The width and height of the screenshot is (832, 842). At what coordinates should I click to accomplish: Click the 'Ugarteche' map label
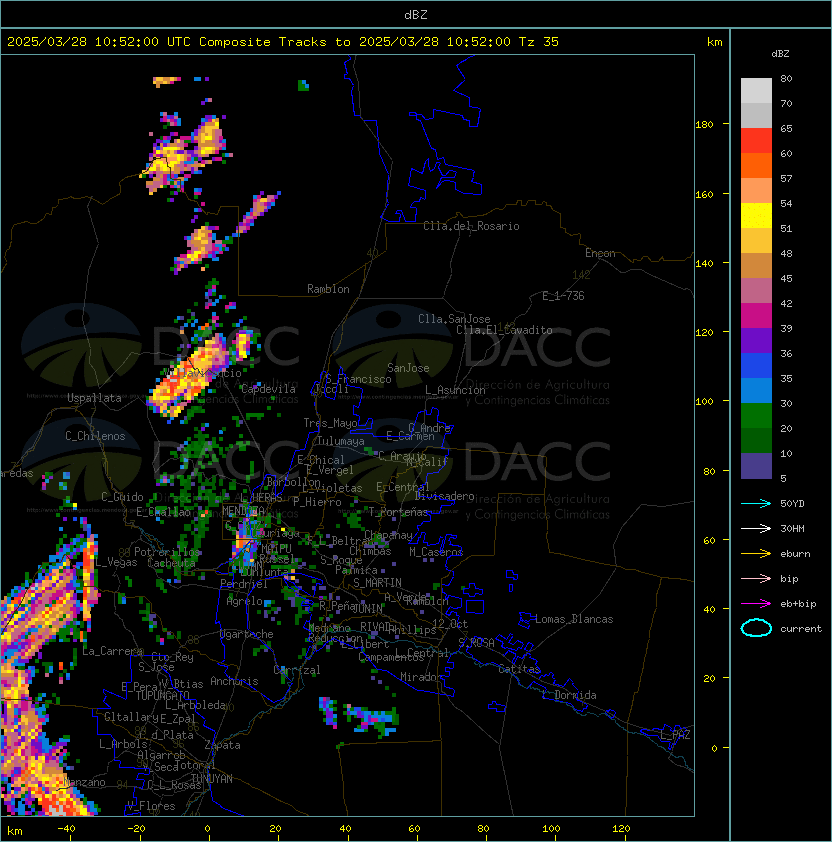pos(246,634)
